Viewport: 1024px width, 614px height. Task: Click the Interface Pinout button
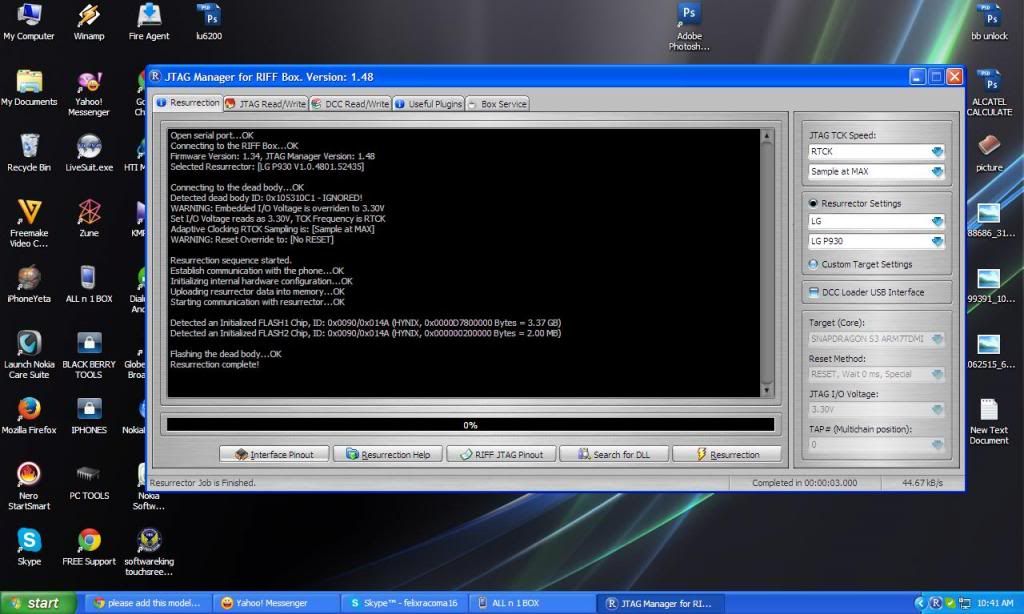click(274, 454)
